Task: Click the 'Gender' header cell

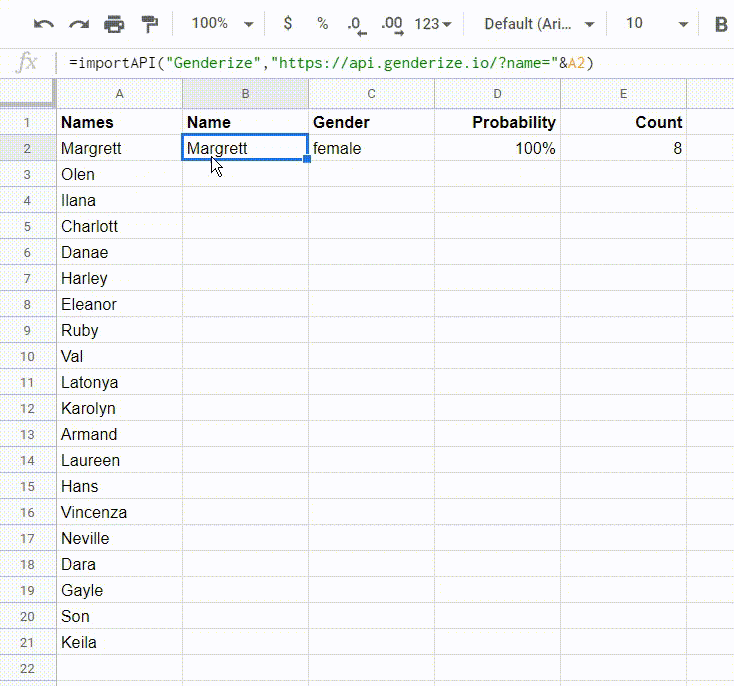Action: click(x=371, y=122)
